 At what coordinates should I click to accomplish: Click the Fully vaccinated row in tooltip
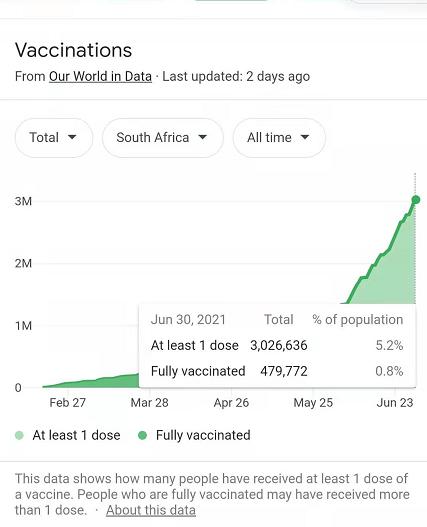coord(277,371)
